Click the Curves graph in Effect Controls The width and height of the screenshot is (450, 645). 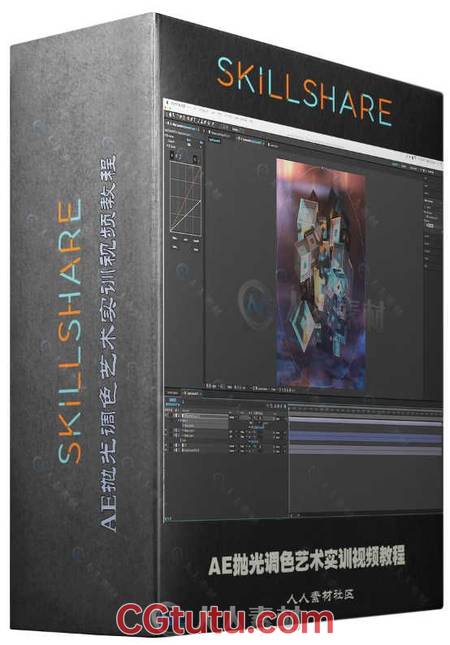coord(186,199)
